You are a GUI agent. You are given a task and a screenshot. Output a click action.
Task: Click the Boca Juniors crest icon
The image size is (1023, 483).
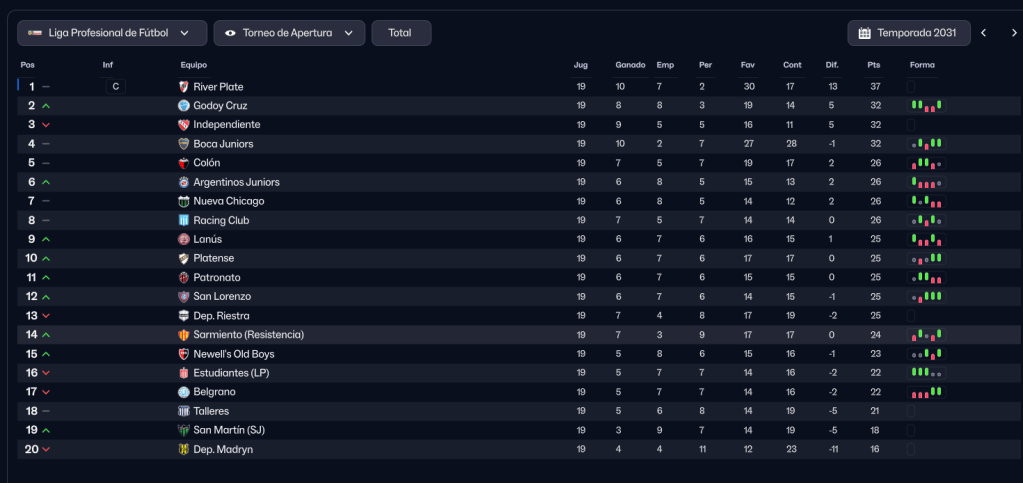coord(183,144)
